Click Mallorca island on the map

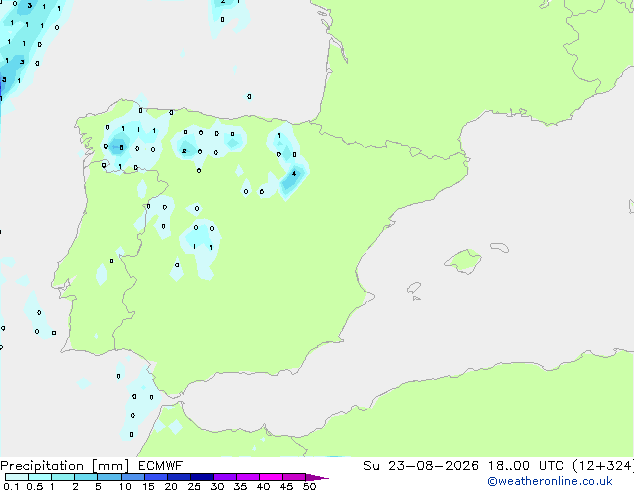click(x=464, y=261)
